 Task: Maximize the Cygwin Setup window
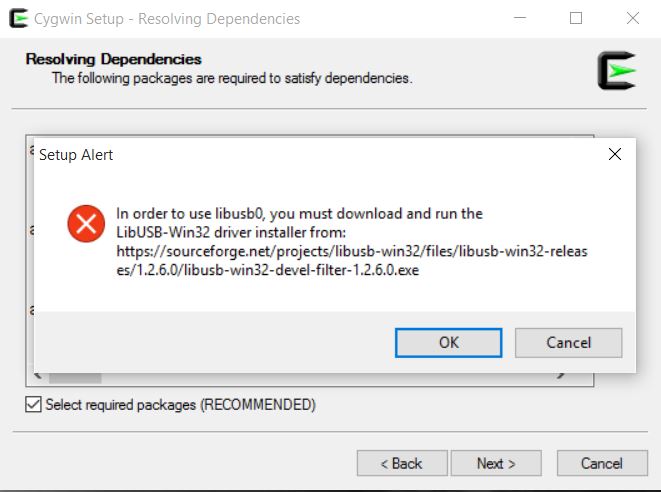[x=576, y=18]
